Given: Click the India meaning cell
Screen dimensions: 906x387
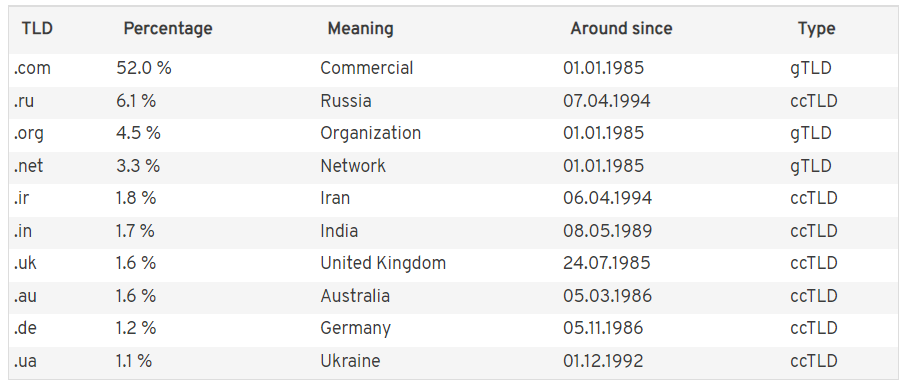Looking at the screenshot, I should pyautogui.click(x=339, y=231).
